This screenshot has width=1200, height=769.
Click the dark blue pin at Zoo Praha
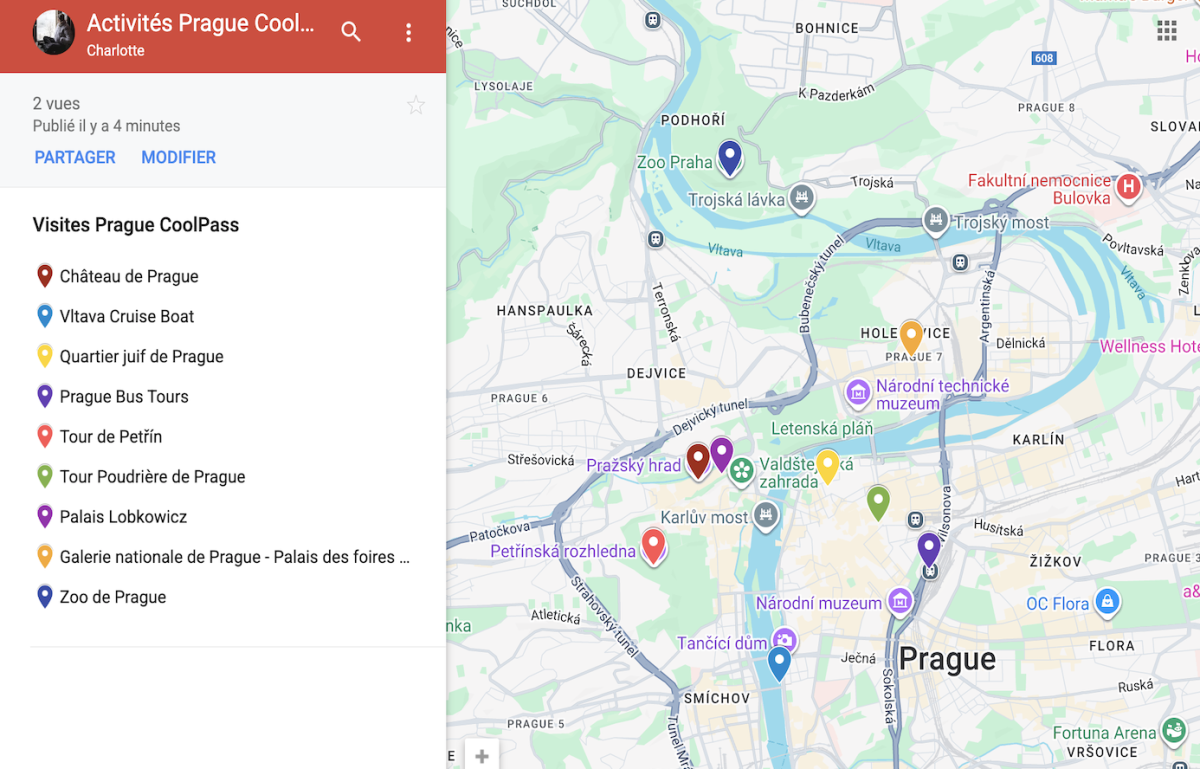coord(730,157)
